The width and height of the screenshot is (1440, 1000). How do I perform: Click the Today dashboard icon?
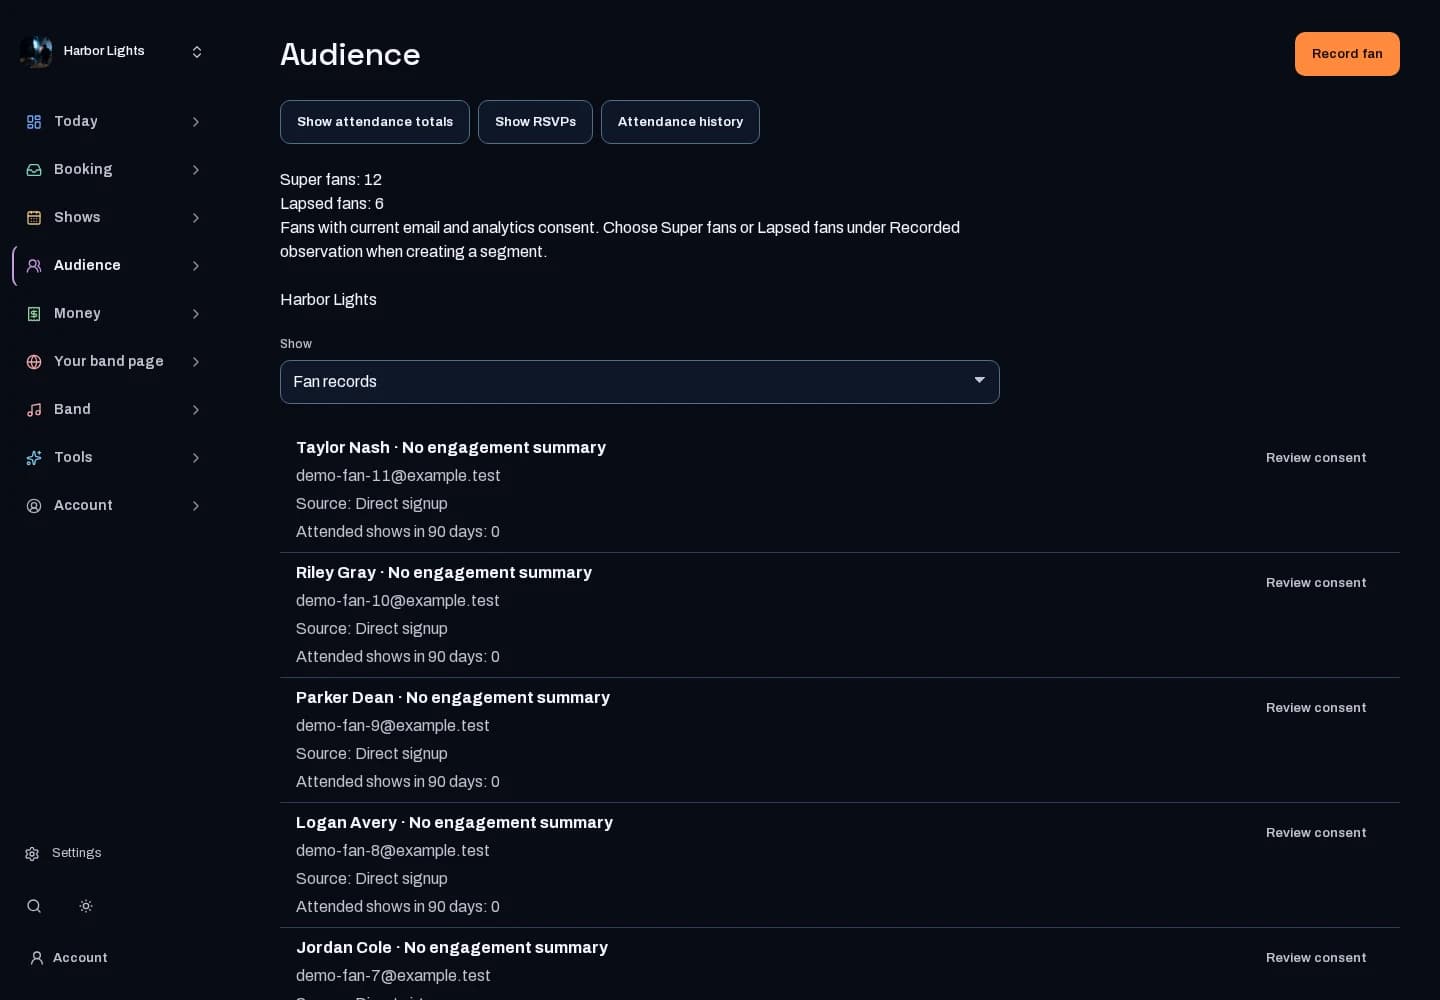coord(34,122)
